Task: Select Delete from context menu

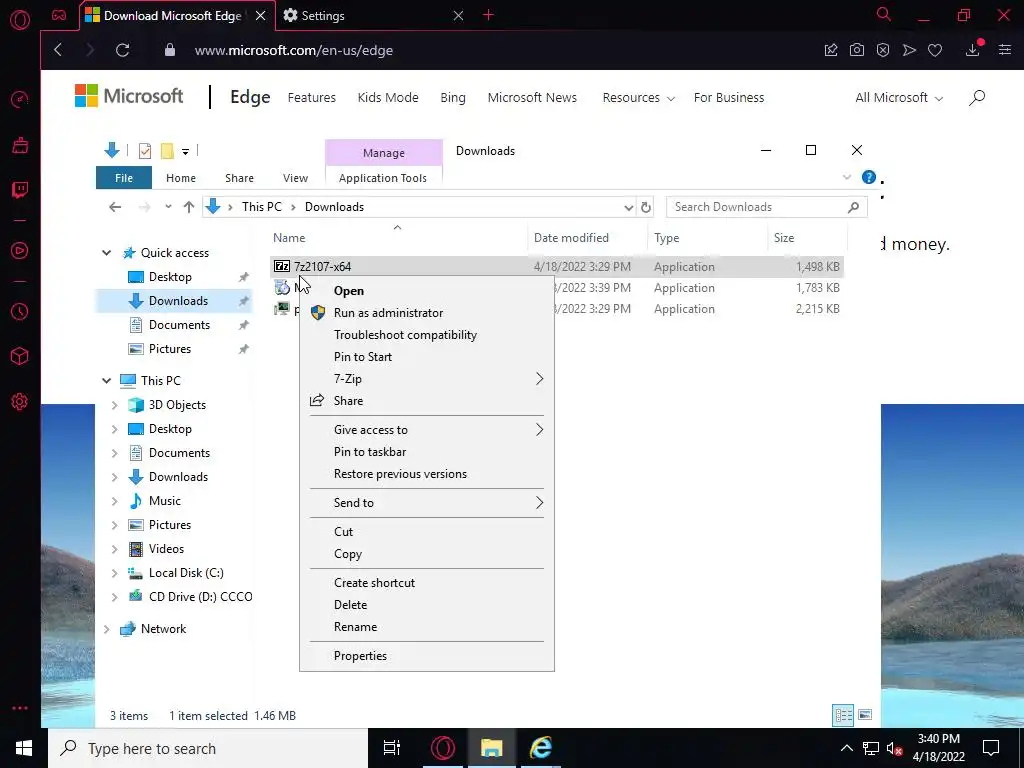Action: point(427,605)
